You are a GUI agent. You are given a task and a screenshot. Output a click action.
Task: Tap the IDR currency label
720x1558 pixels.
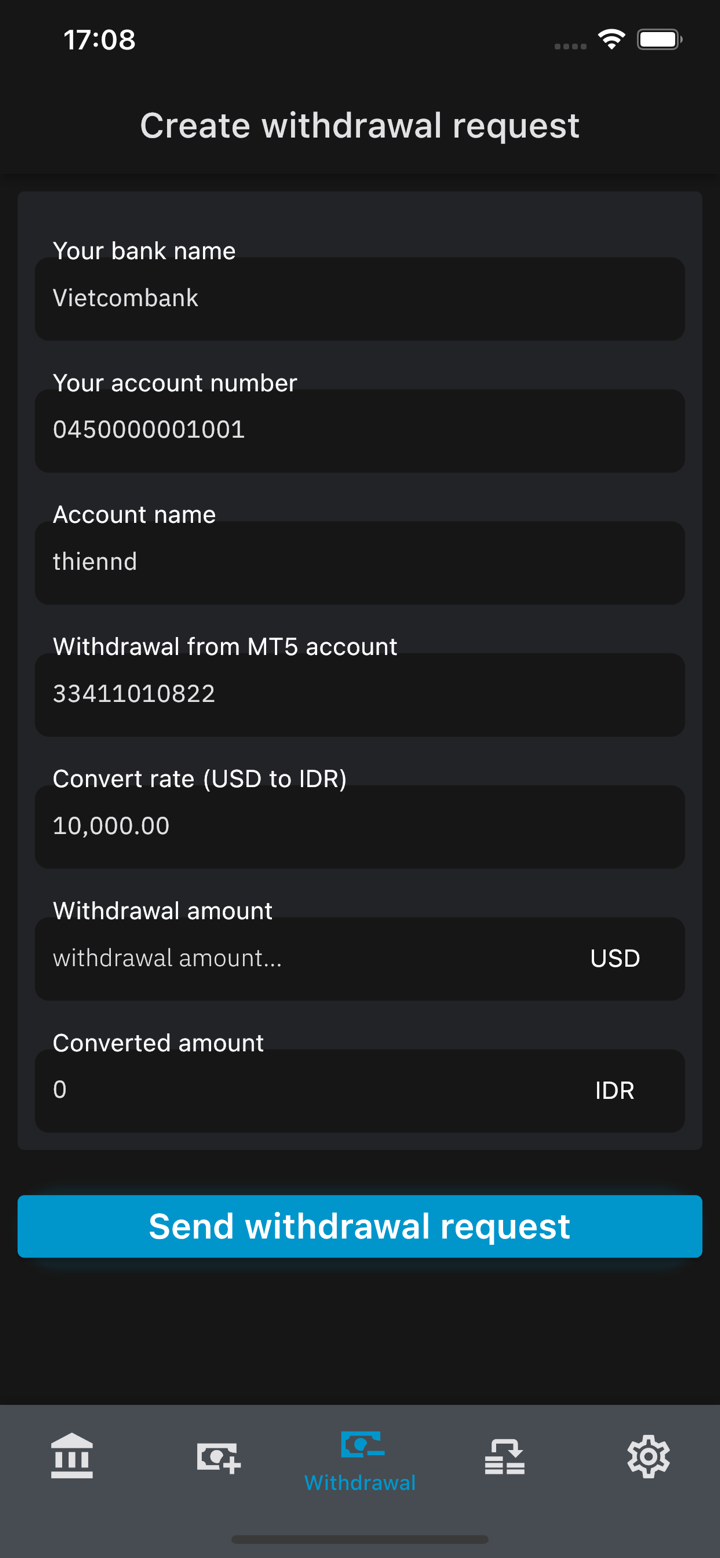(615, 1091)
